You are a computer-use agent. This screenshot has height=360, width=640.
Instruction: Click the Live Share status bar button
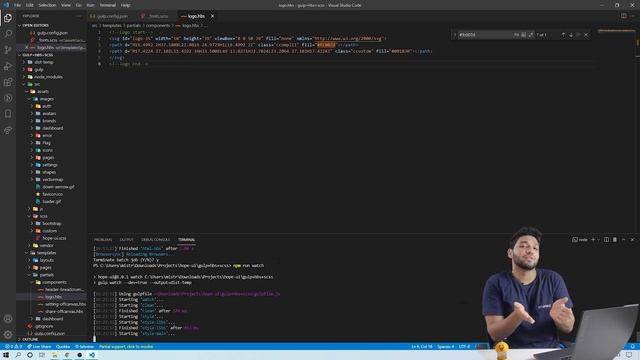point(39,347)
